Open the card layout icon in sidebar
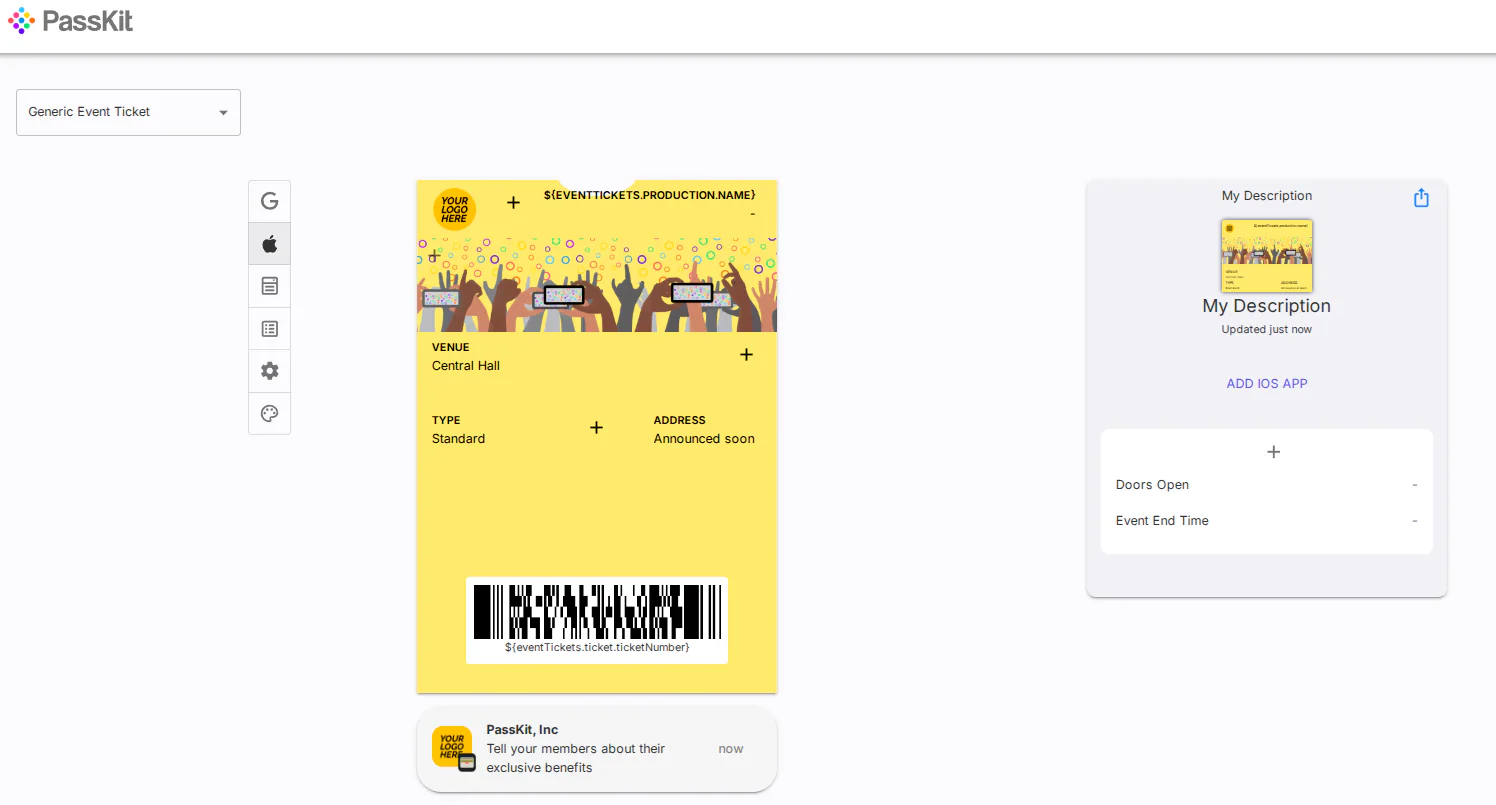This screenshot has height=805, width=1496. pos(269,286)
